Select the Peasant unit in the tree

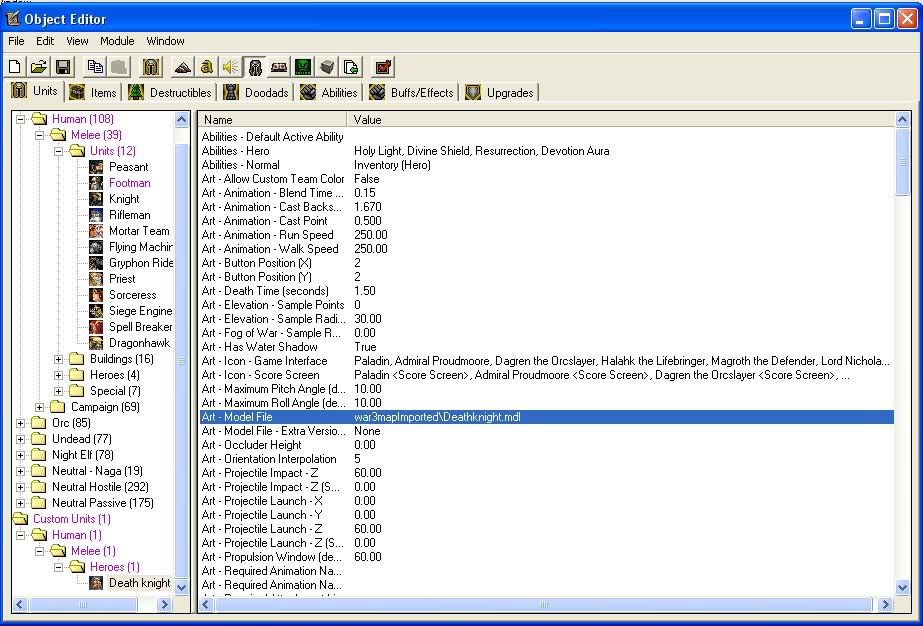click(128, 167)
